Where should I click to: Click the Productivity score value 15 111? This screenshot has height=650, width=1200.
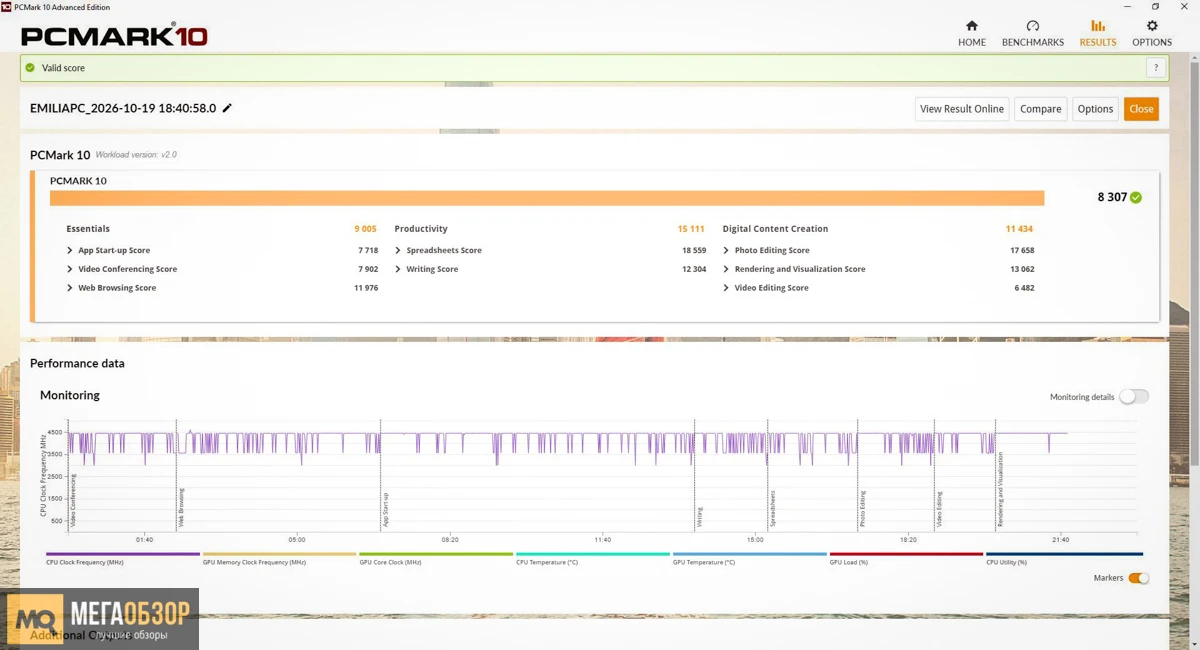pyautogui.click(x=691, y=229)
